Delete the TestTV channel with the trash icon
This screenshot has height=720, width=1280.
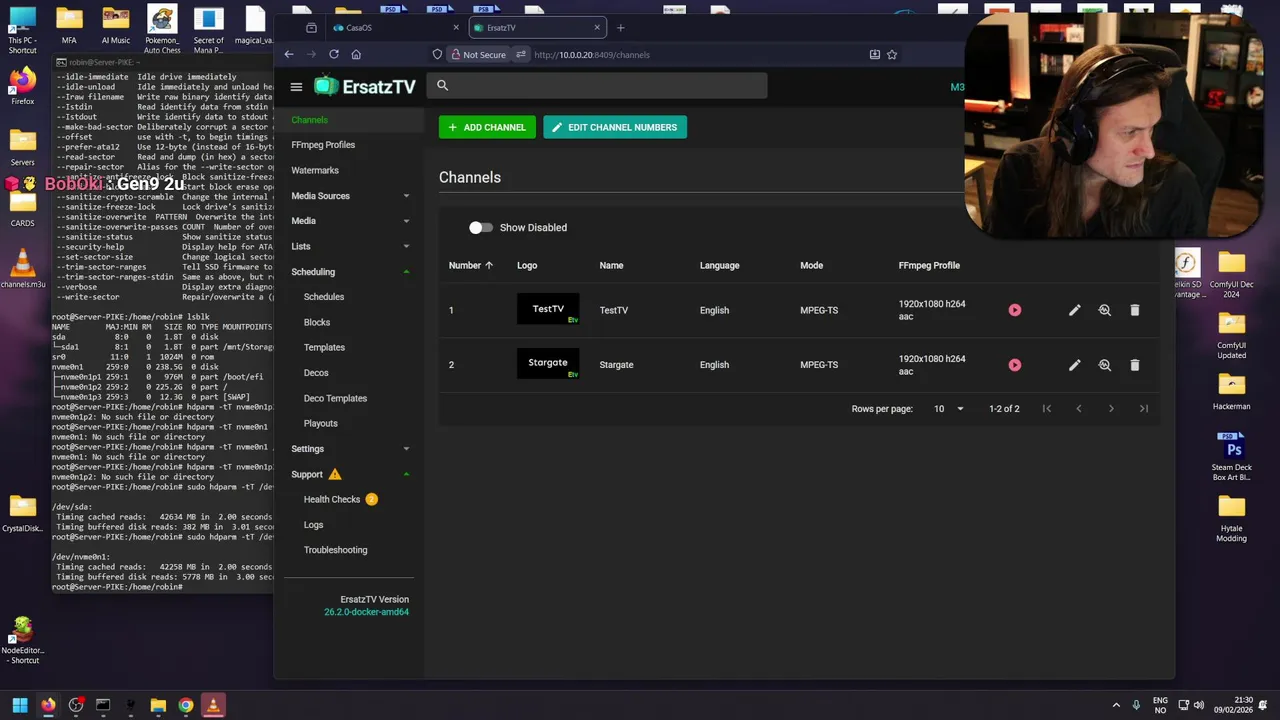coord(1135,310)
